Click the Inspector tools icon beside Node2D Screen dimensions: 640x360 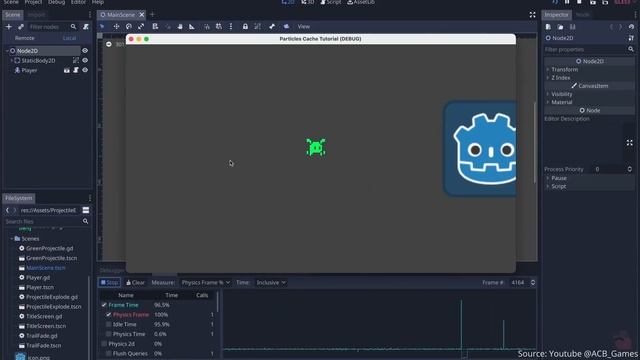631,38
